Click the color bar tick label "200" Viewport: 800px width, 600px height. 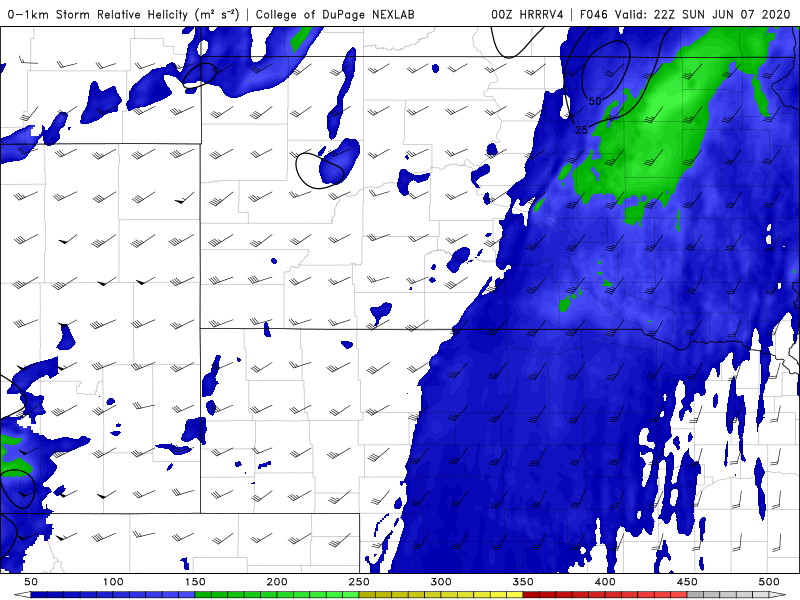pyautogui.click(x=277, y=582)
